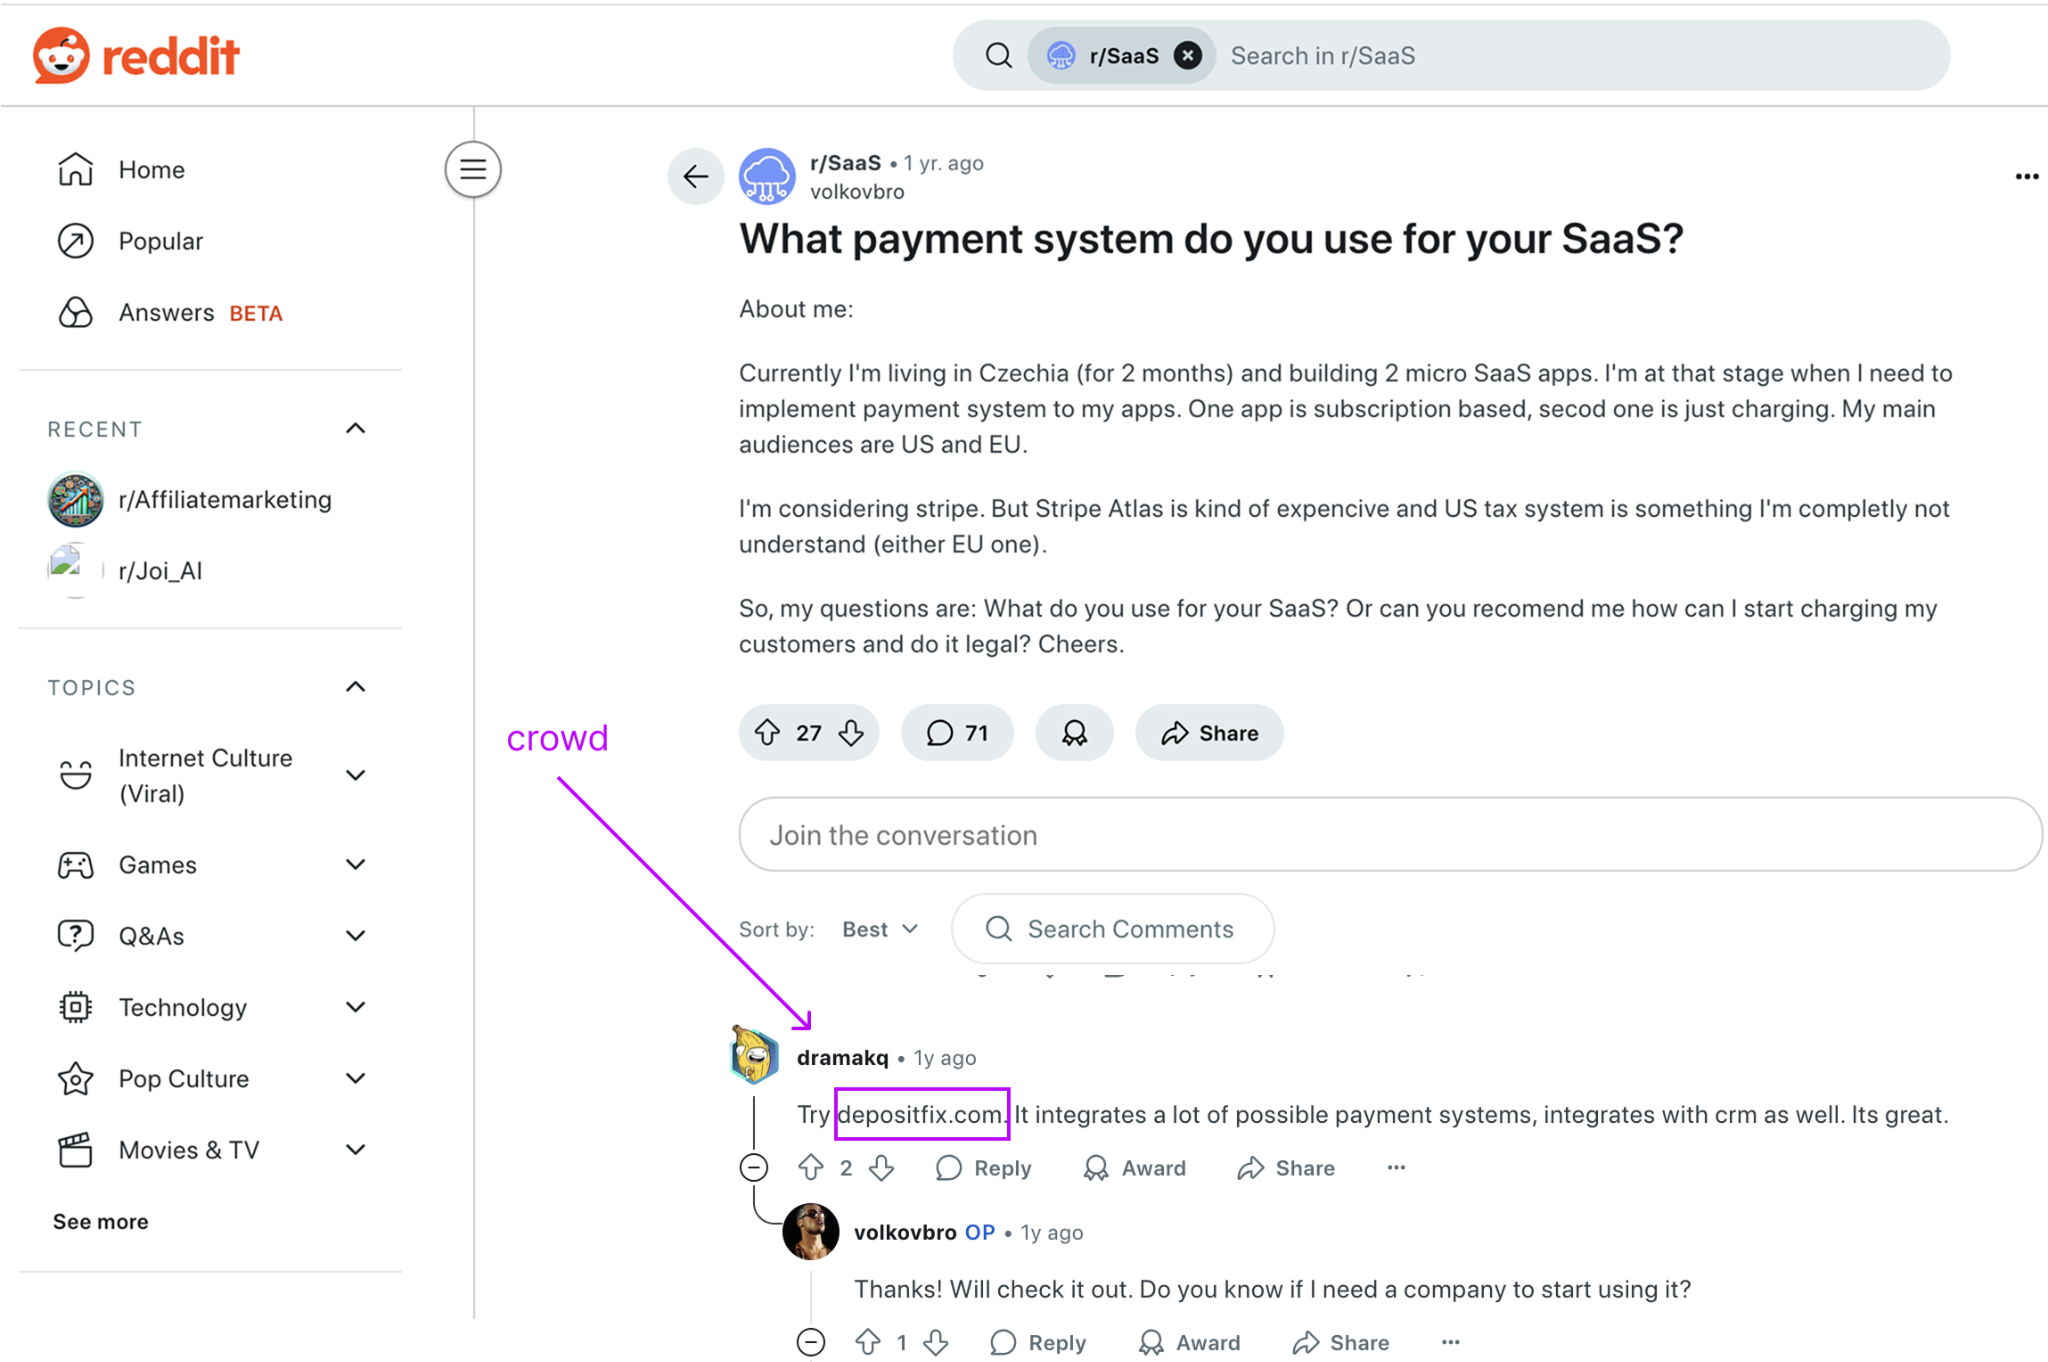The width and height of the screenshot is (2048, 1362).
Task: Upvote dramakq's comment
Action: (x=810, y=1168)
